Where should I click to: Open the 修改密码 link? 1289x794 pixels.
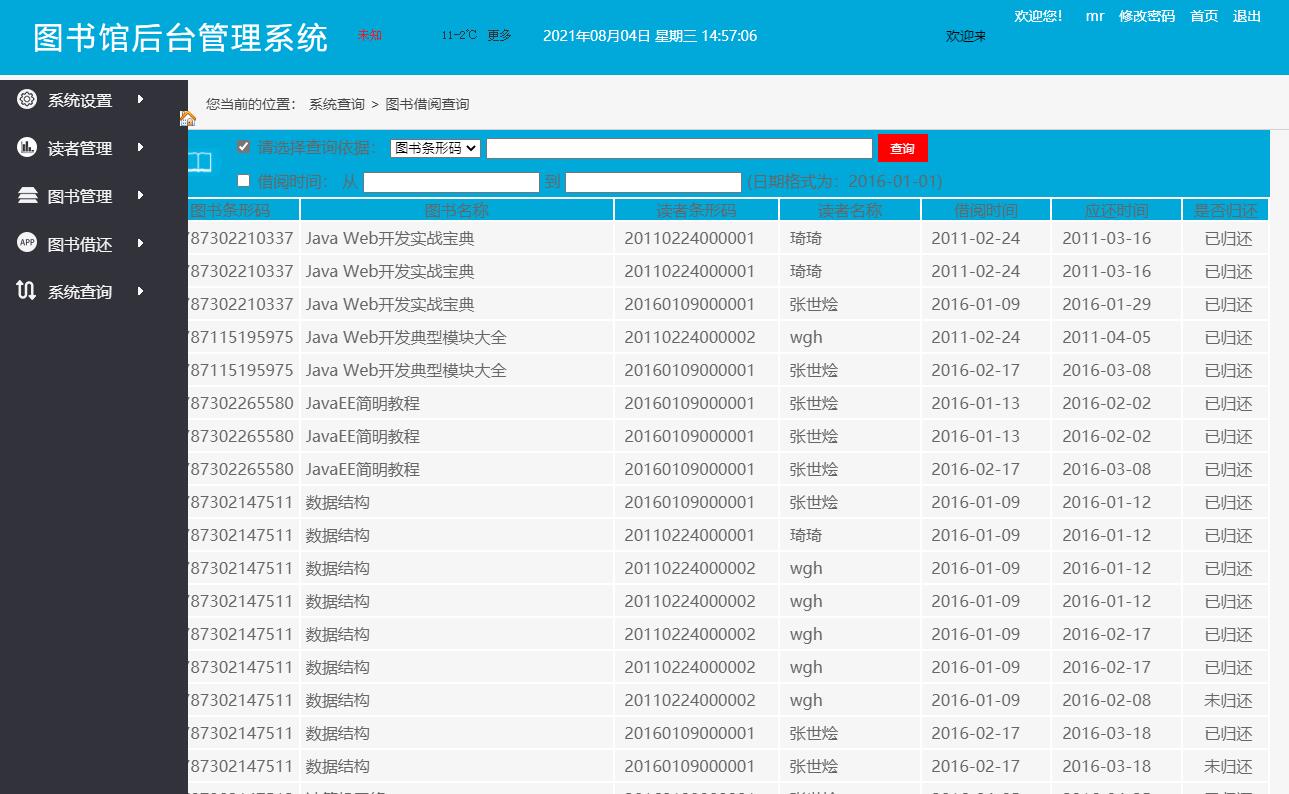(x=1147, y=16)
